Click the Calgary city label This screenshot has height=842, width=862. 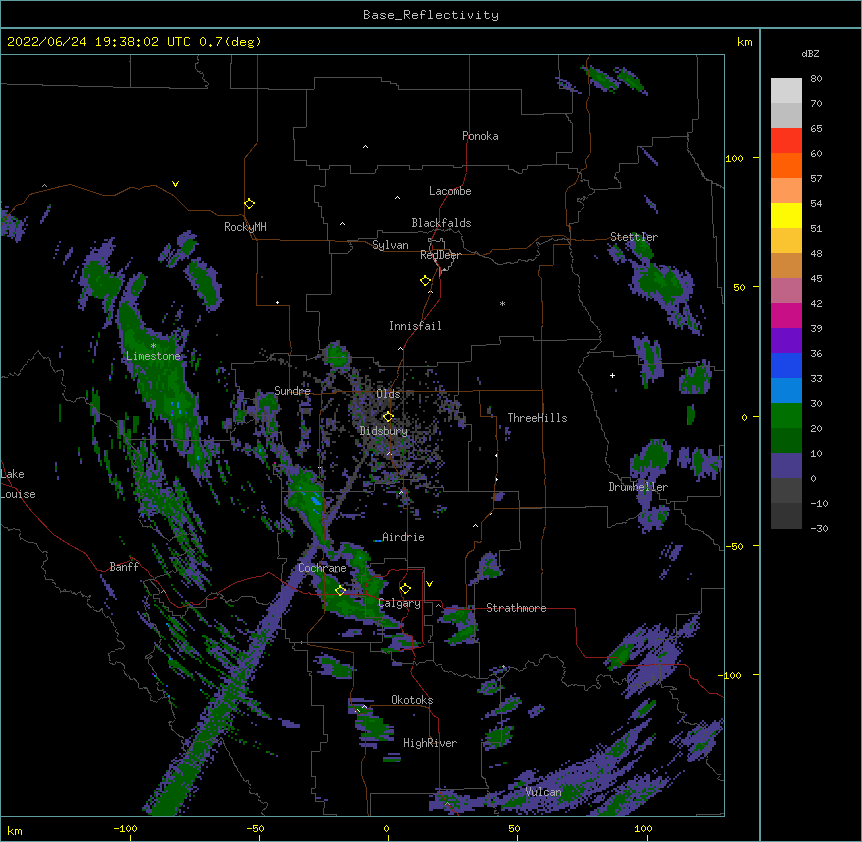point(399,603)
